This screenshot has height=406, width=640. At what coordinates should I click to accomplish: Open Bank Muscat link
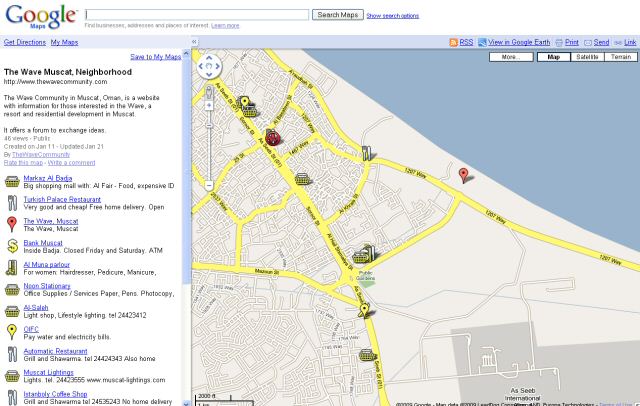coord(43,243)
